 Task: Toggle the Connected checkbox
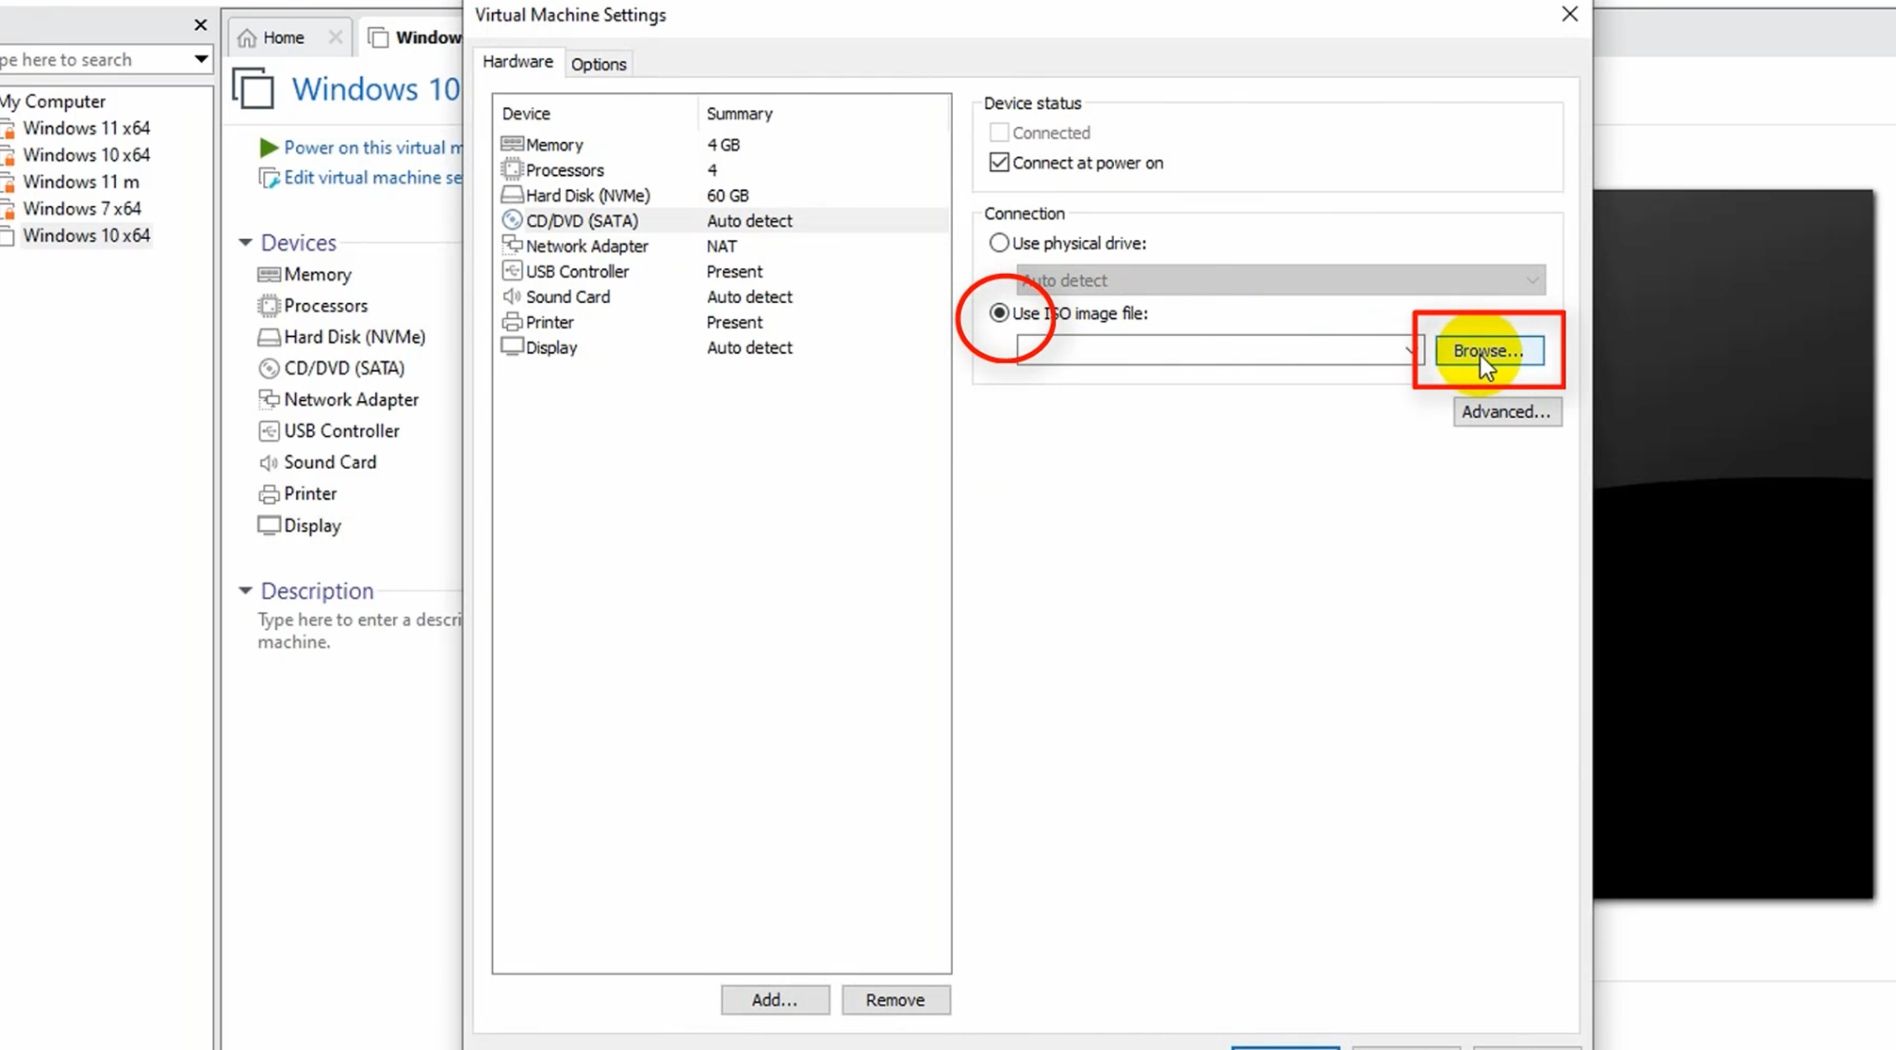coord(998,132)
